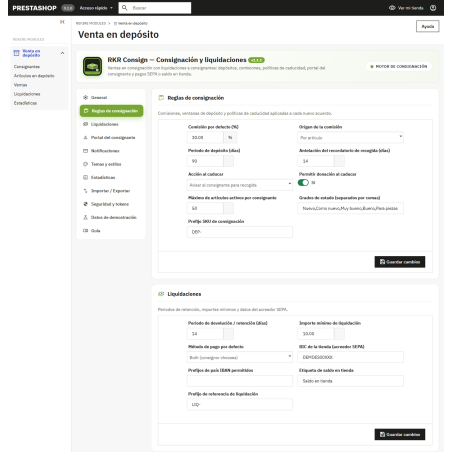Viewport: 452px width, 452px height.
Task: Click the Estadísticas chart icon in tabs
Action: point(85,177)
